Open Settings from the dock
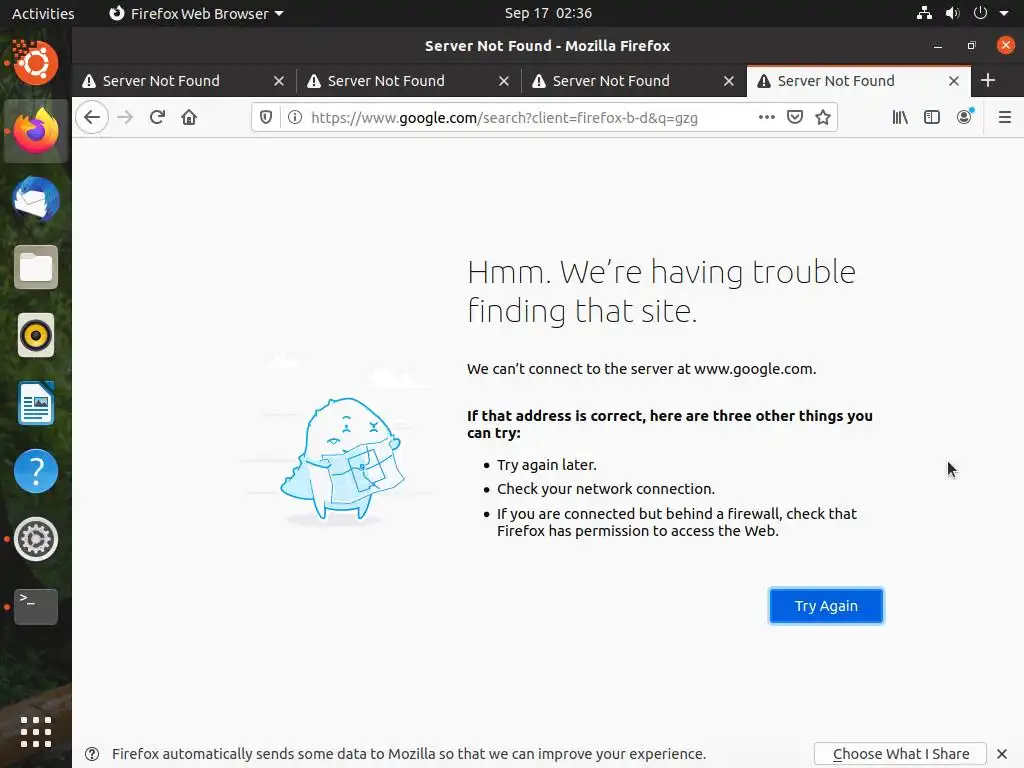This screenshot has height=768, width=1024. point(36,539)
